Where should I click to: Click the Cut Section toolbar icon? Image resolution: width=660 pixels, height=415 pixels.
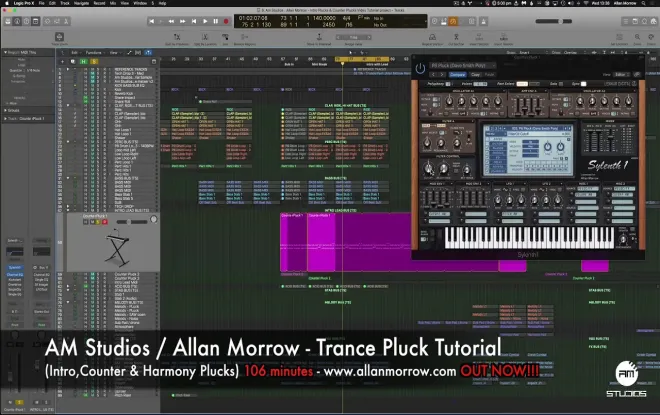click(x=456, y=37)
